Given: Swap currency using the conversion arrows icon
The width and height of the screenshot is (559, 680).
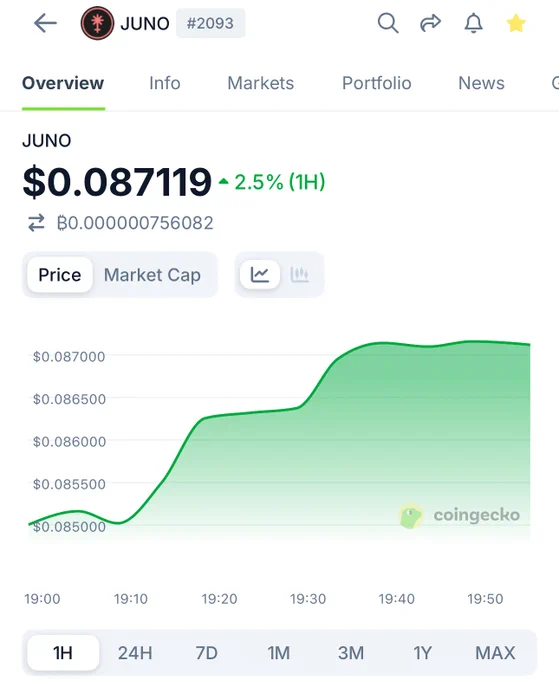Looking at the screenshot, I should click(x=36, y=223).
